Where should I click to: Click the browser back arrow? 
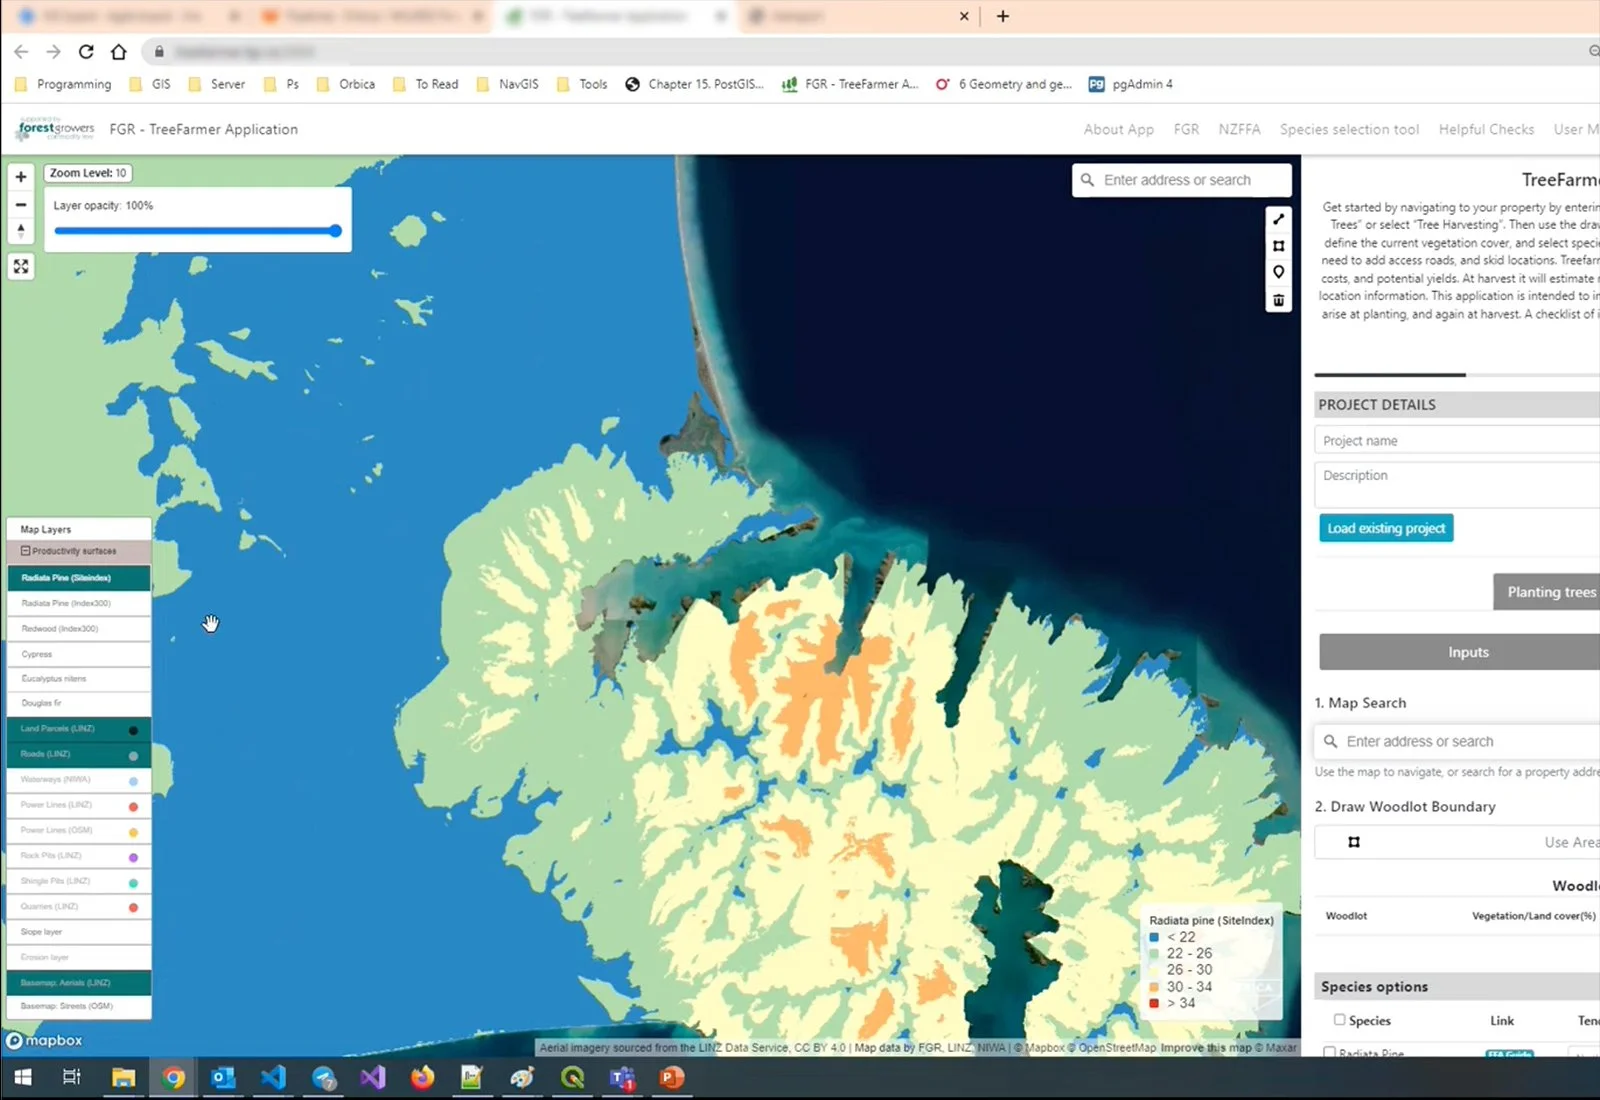click(21, 52)
